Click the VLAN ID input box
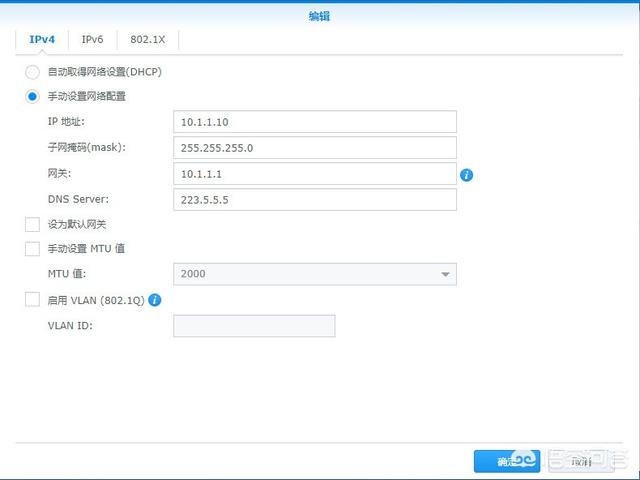Image resolution: width=640 pixels, height=480 pixels. [x=254, y=326]
